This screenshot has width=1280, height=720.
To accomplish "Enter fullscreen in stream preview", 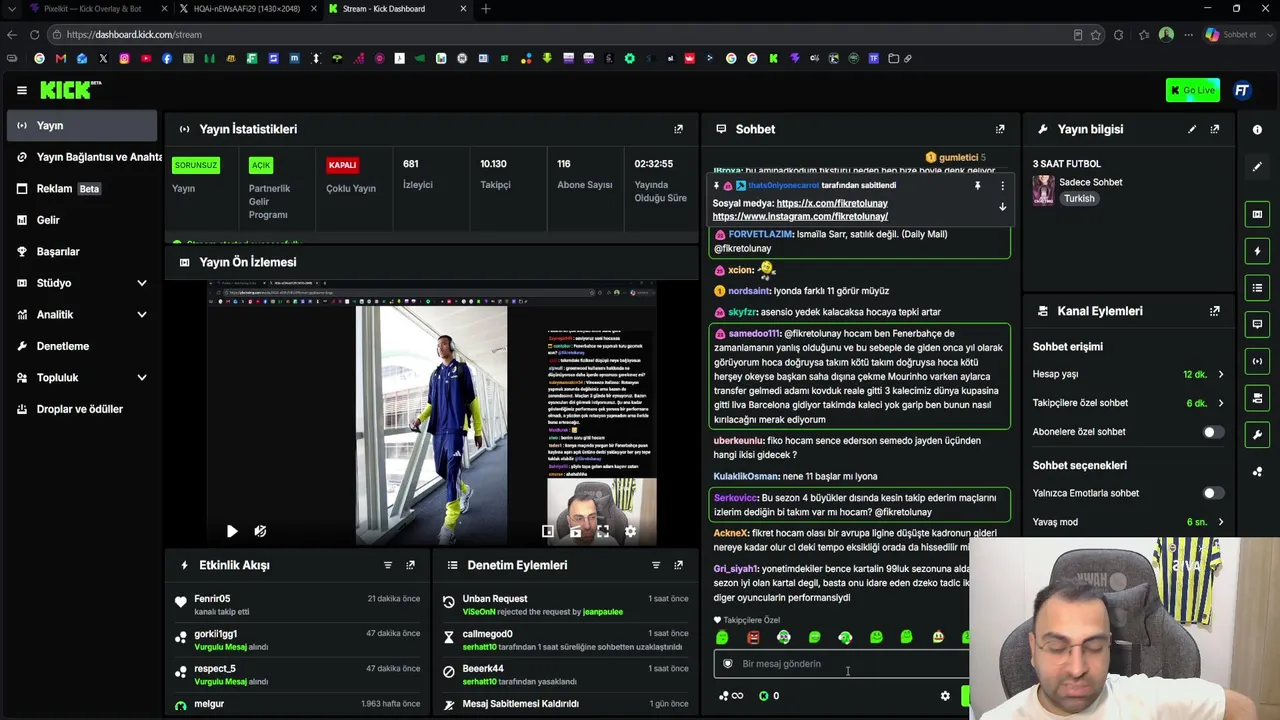I will coord(602,532).
